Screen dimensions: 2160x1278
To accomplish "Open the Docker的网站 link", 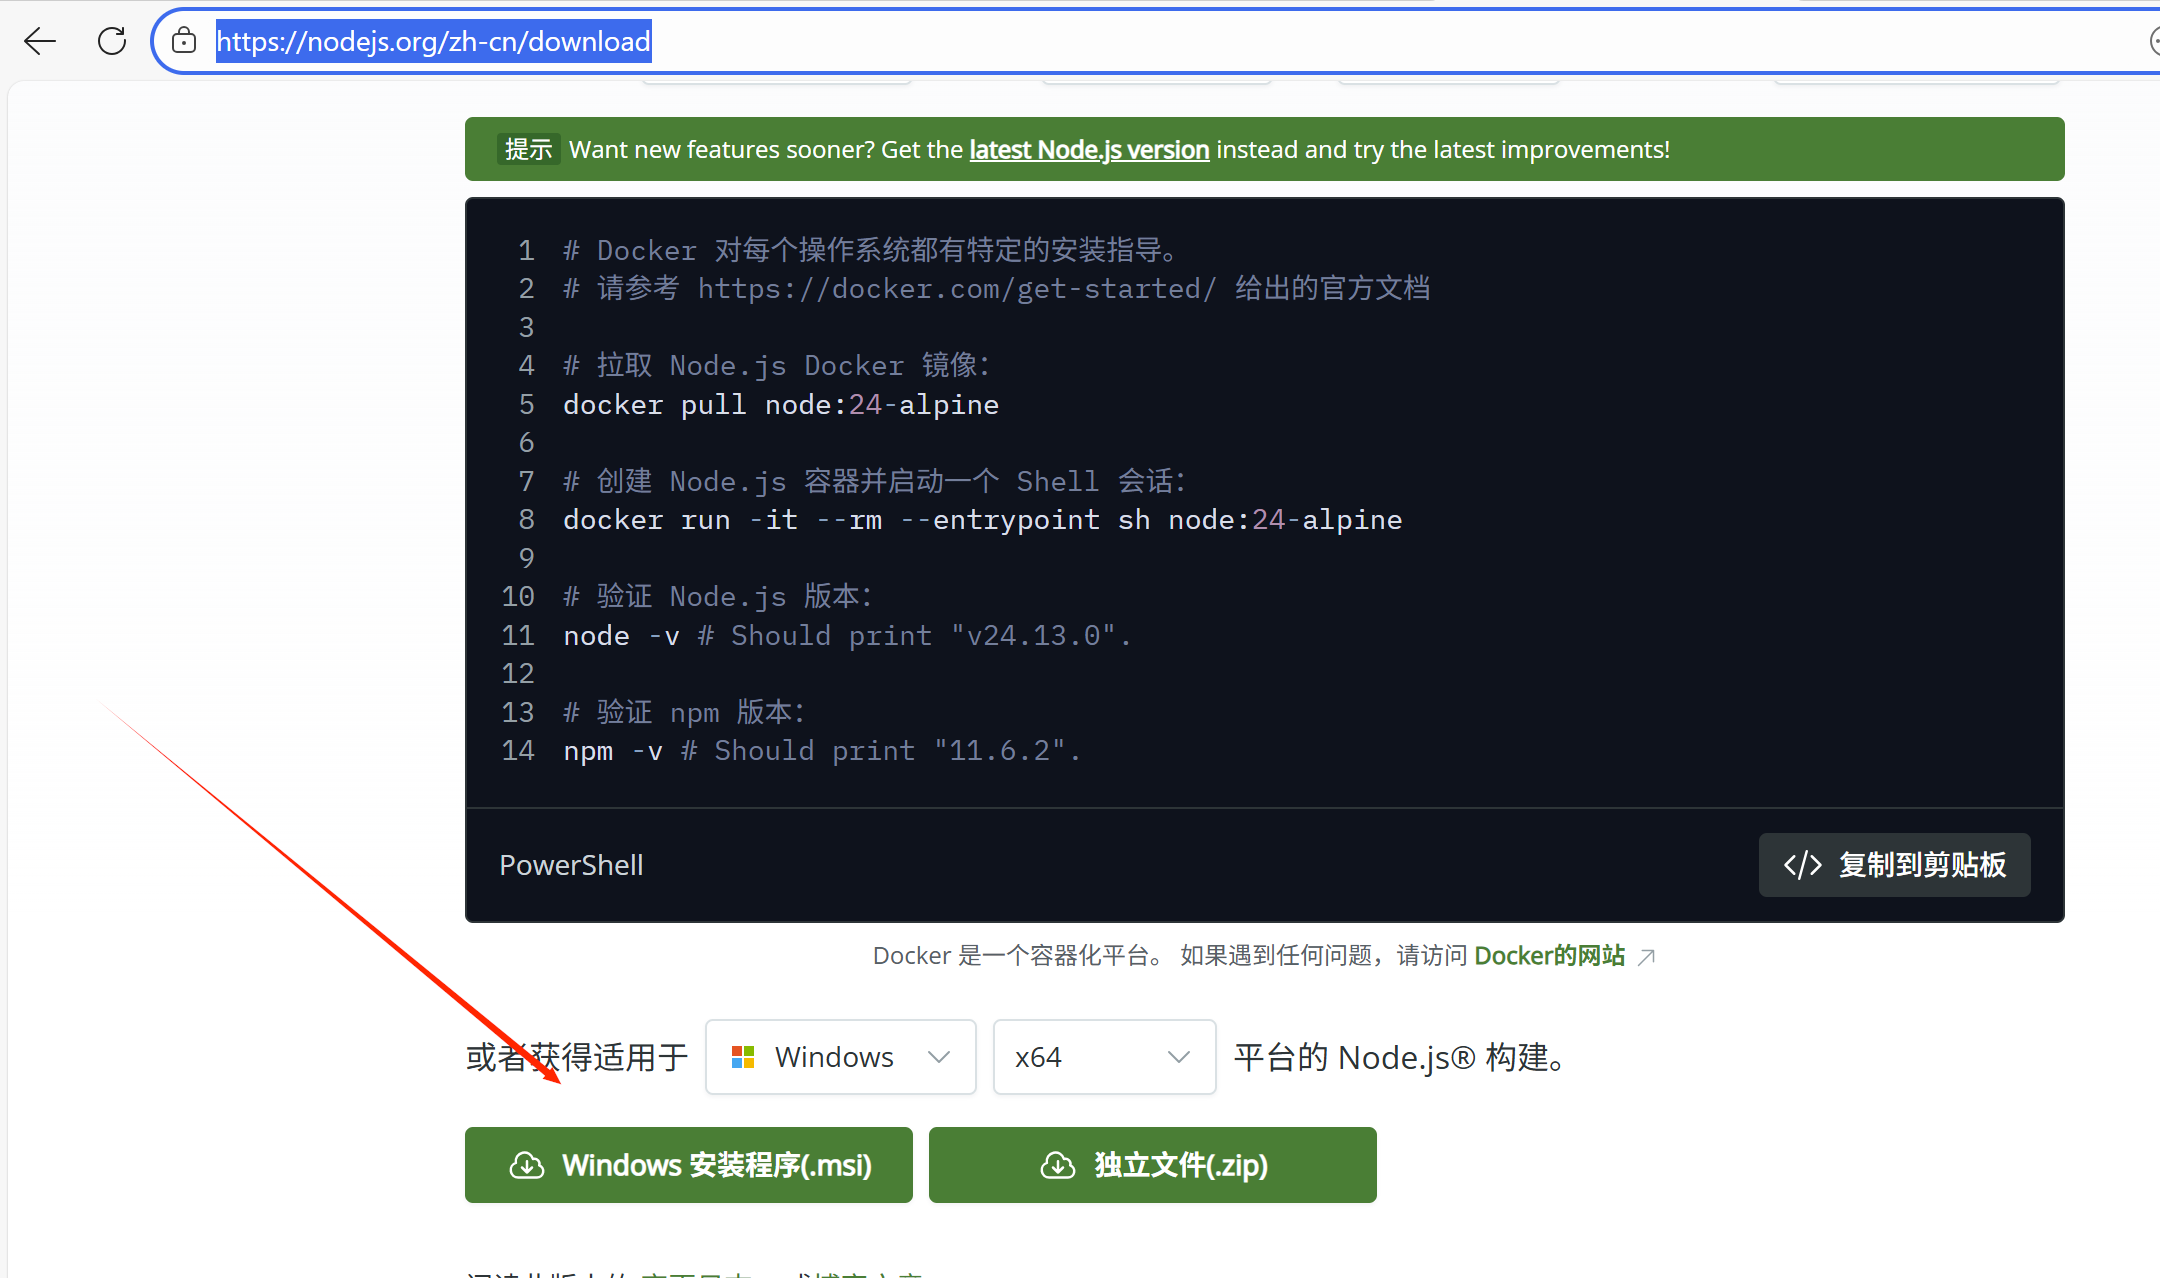I will (x=1550, y=956).
